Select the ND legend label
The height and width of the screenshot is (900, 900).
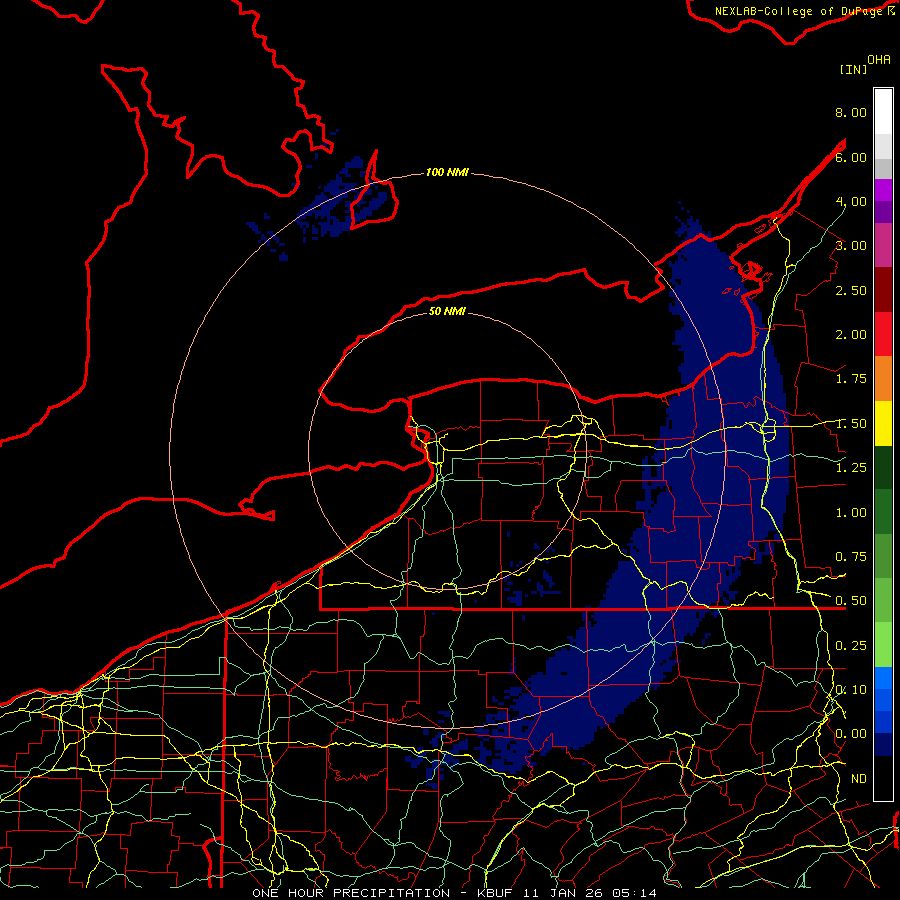click(x=859, y=779)
